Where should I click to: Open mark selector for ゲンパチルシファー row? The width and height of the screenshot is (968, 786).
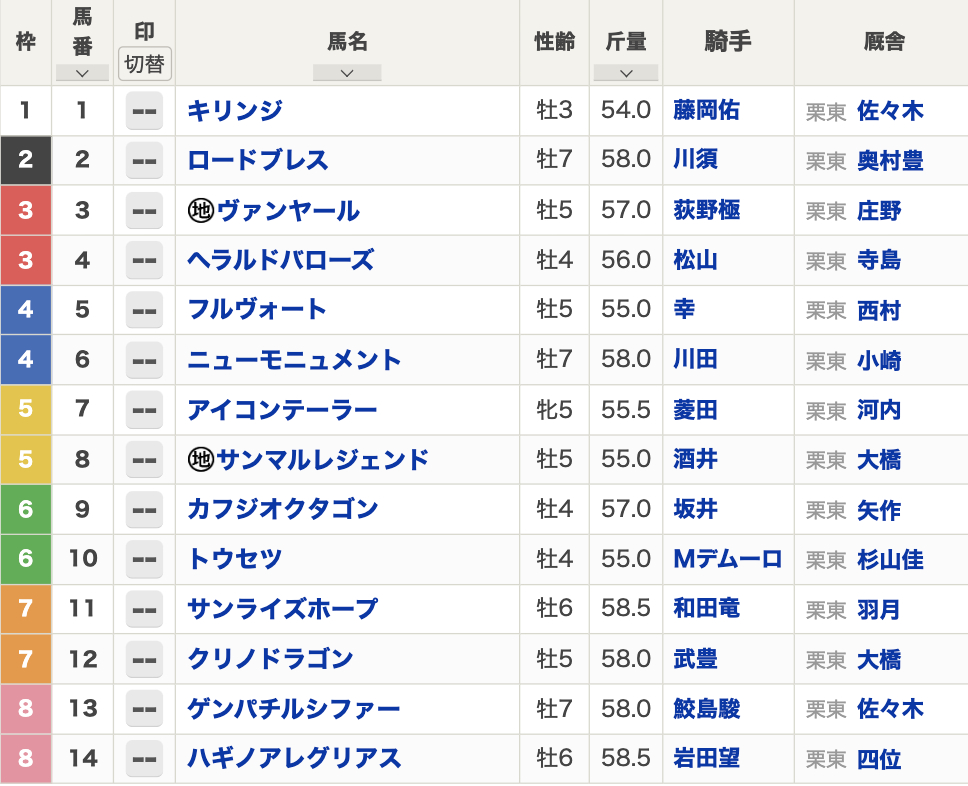pos(144,709)
